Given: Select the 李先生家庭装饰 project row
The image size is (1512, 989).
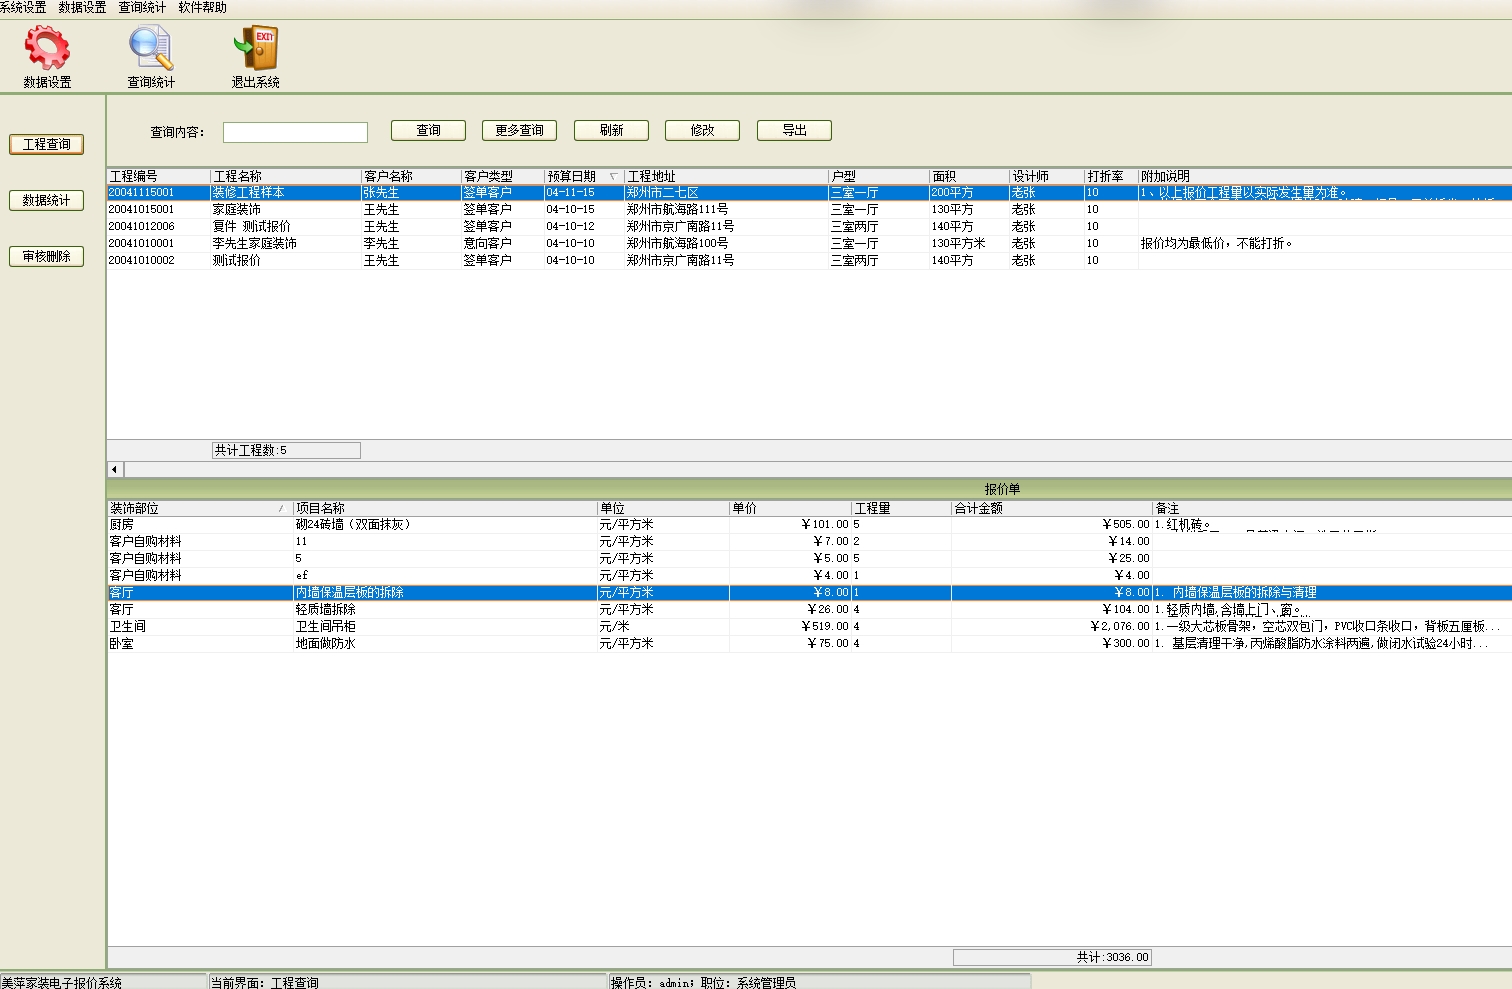Looking at the screenshot, I should (254, 243).
